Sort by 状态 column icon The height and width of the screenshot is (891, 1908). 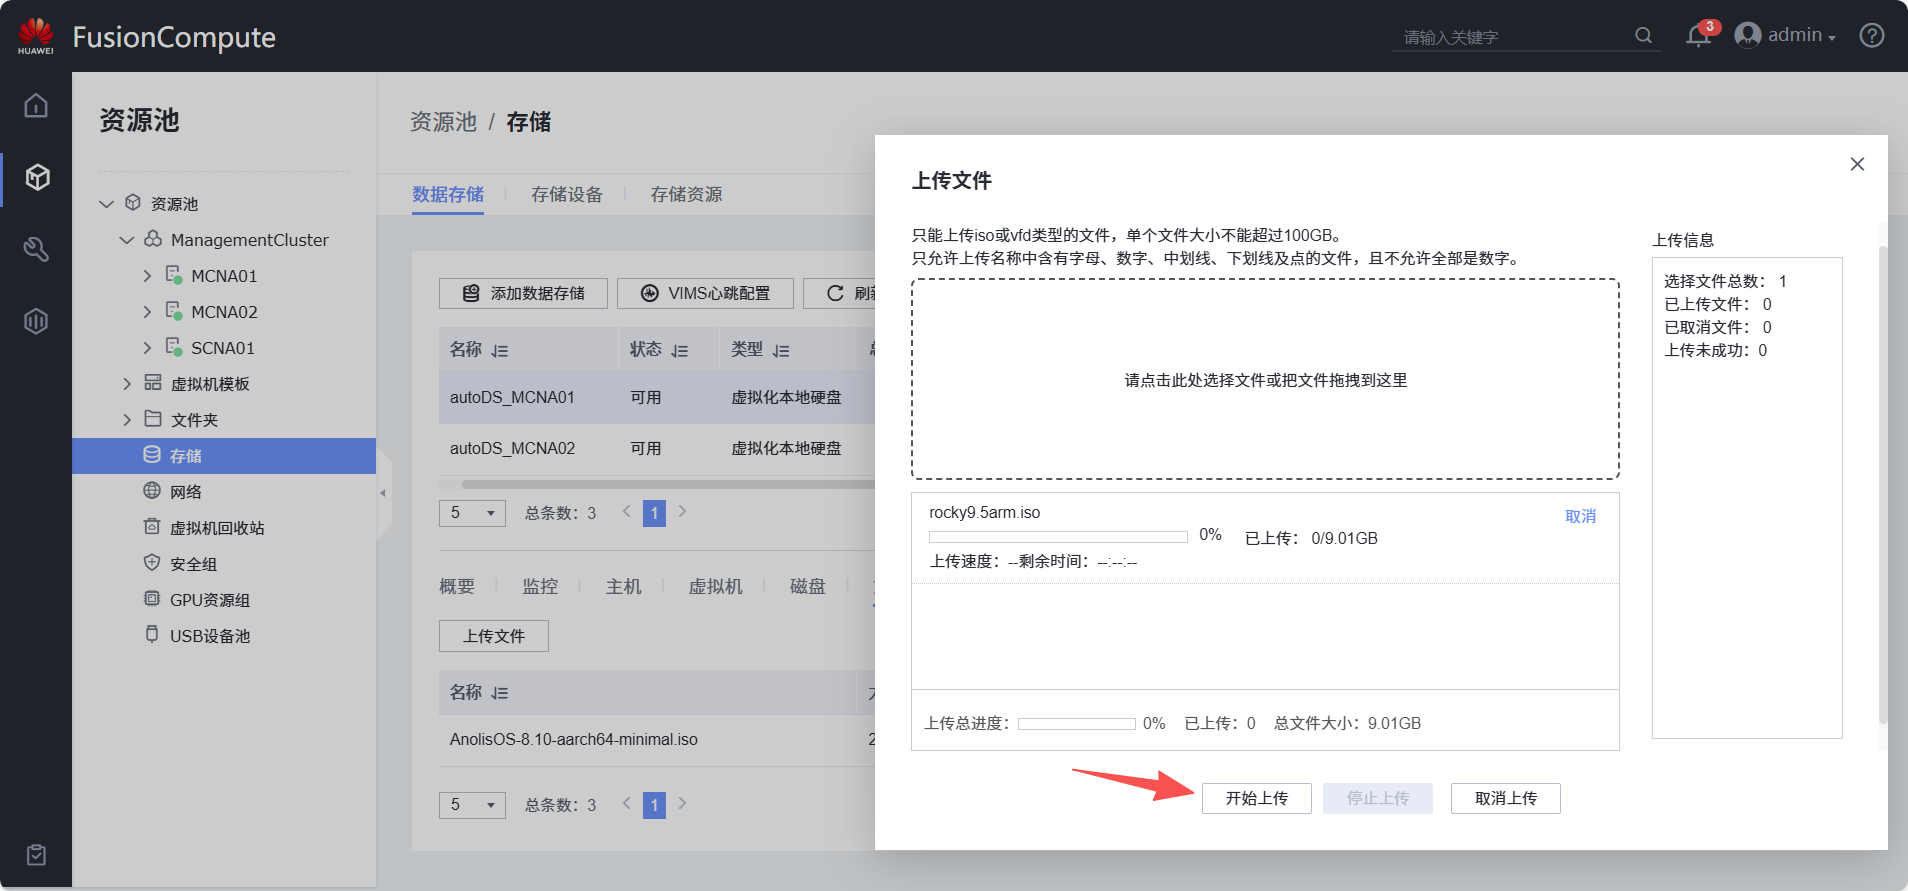(680, 351)
